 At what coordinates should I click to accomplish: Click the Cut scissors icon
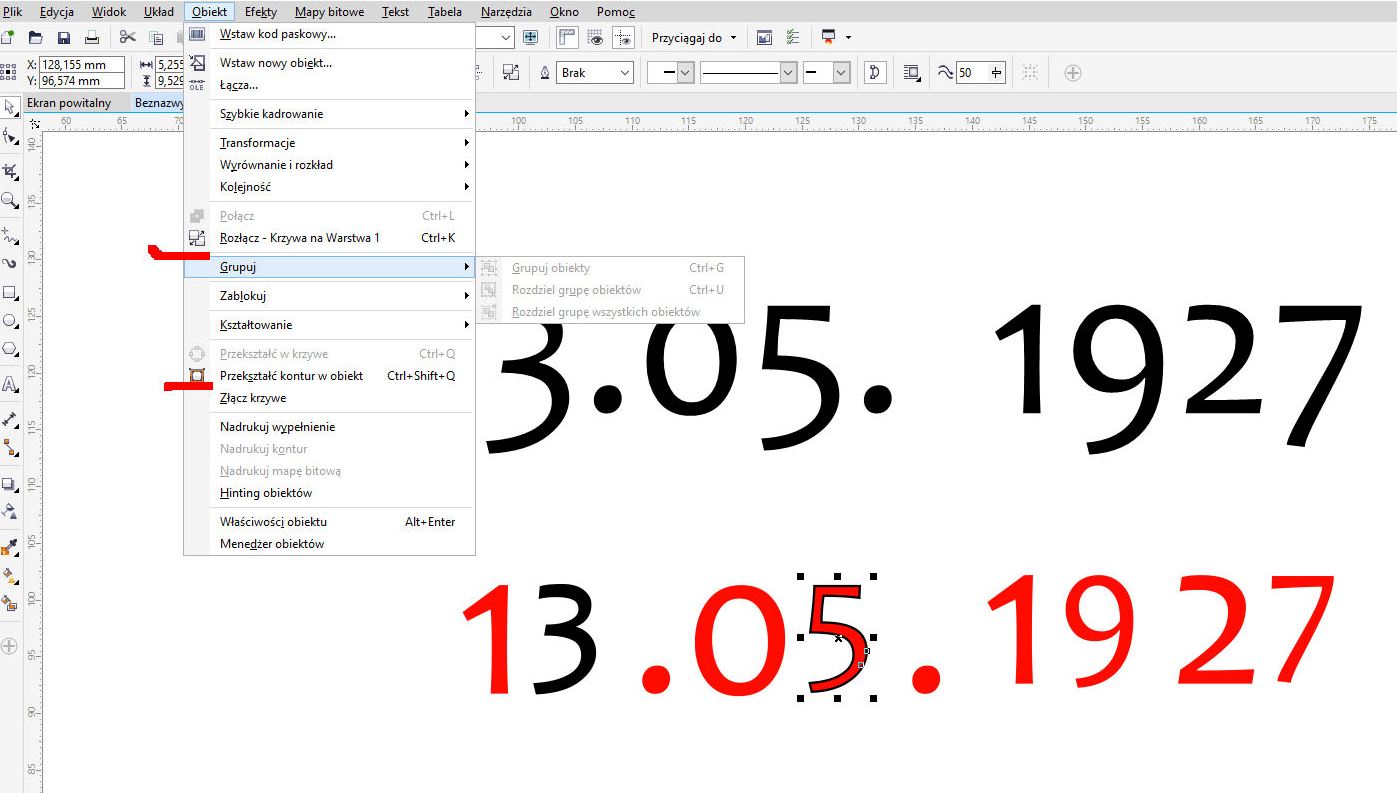[x=127, y=38]
